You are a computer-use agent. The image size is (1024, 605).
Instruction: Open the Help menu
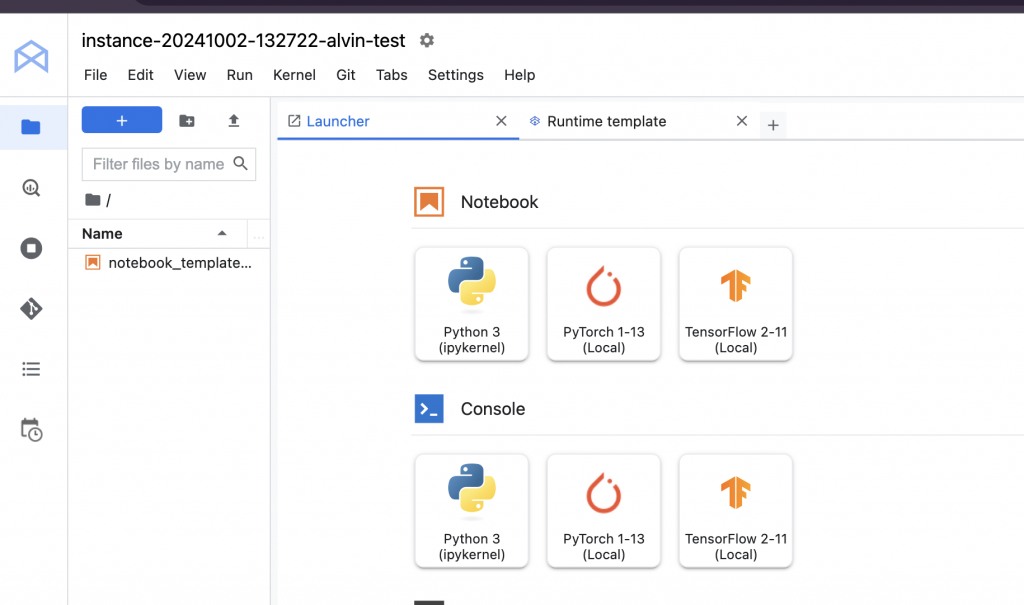click(x=519, y=75)
